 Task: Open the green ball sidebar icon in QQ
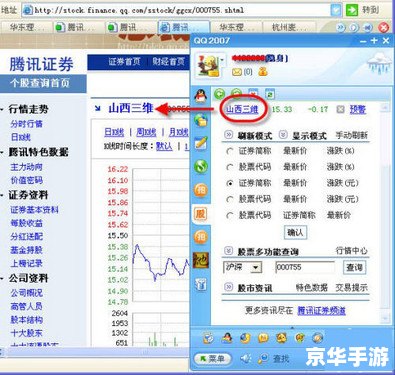pos(201,166)
